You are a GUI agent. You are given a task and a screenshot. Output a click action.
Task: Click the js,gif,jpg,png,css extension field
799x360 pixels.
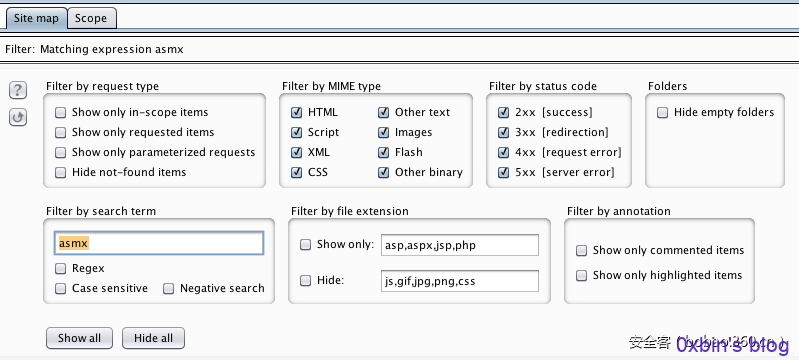460,281
